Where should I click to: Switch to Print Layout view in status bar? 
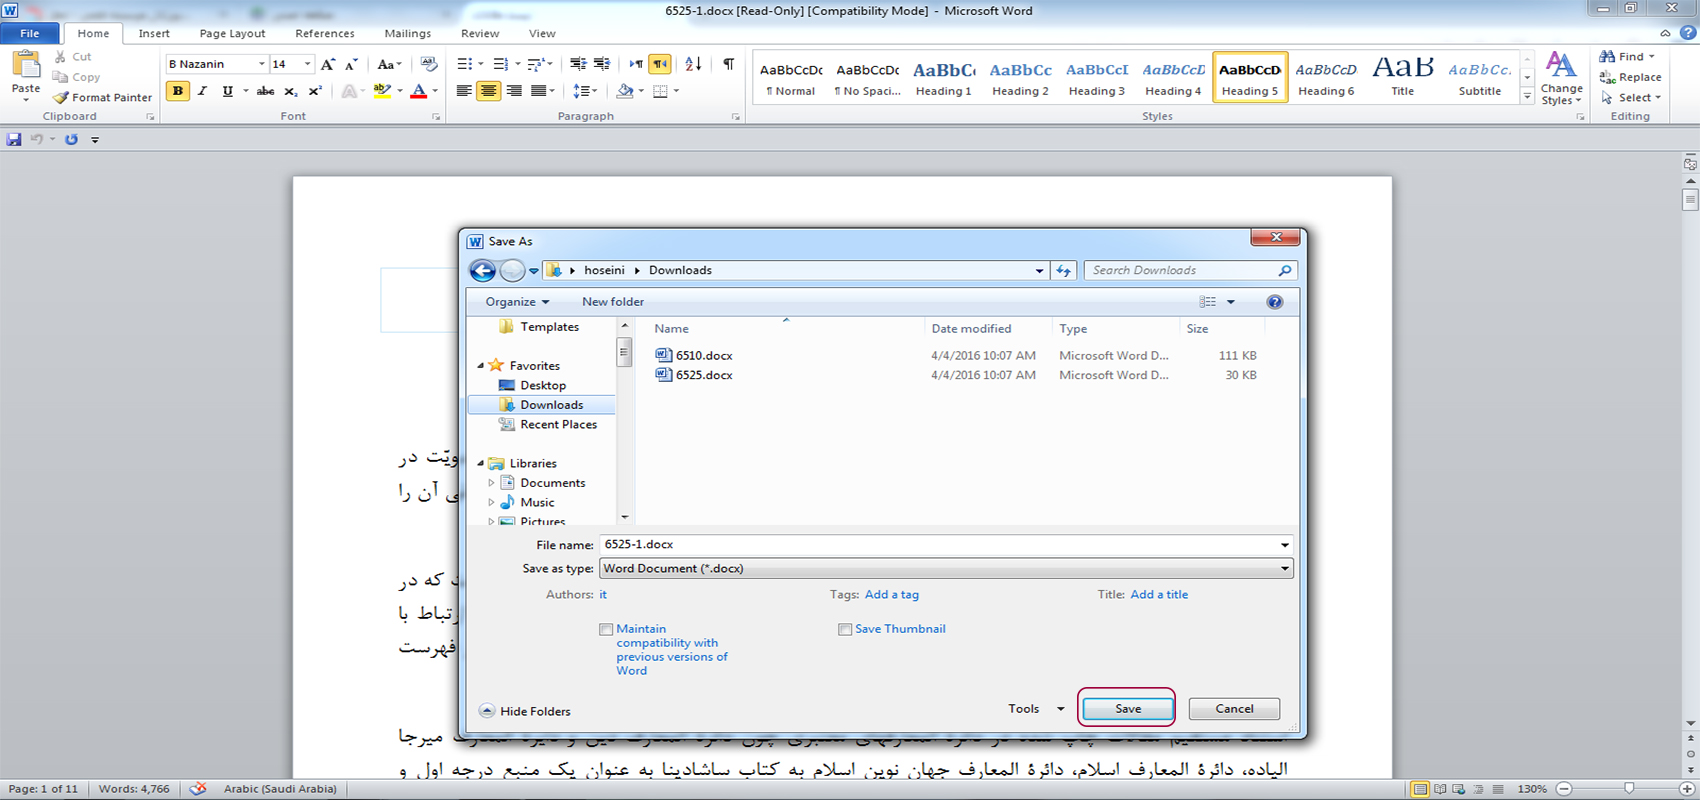click(x=1420, y=789)
